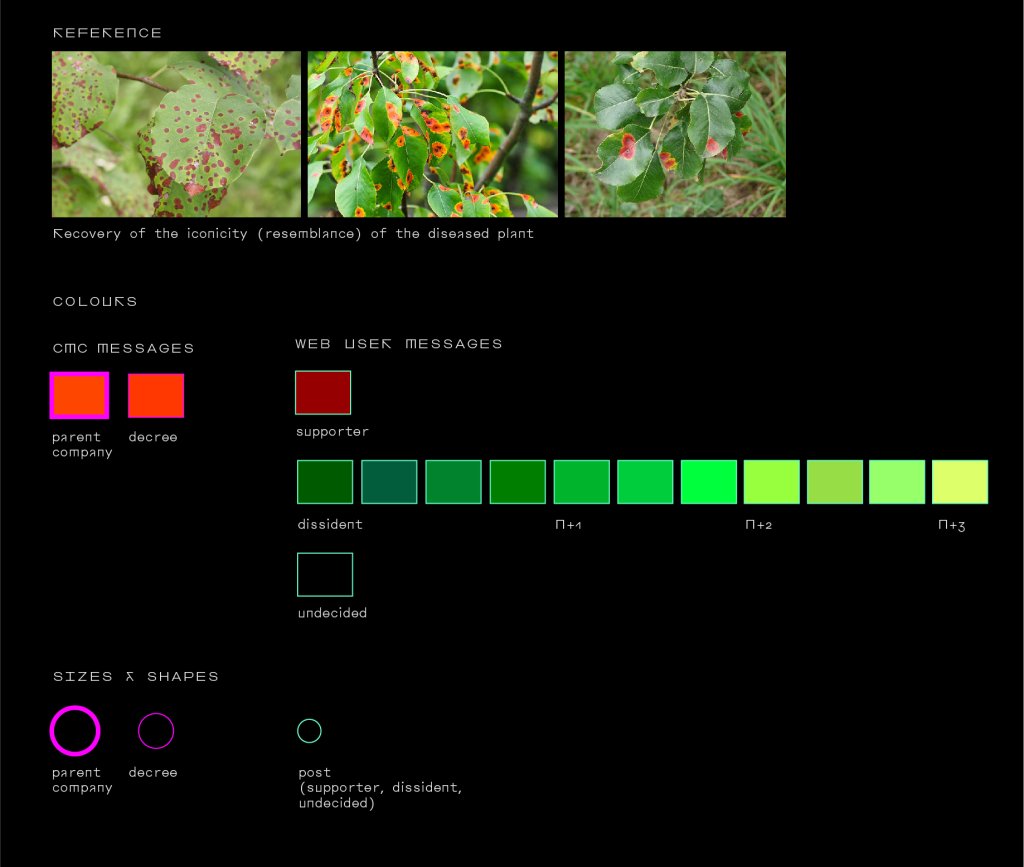1024x867 pixels.
Task: Click the 'Recovery of the iconicity' caption
Action: coord(293,234)
